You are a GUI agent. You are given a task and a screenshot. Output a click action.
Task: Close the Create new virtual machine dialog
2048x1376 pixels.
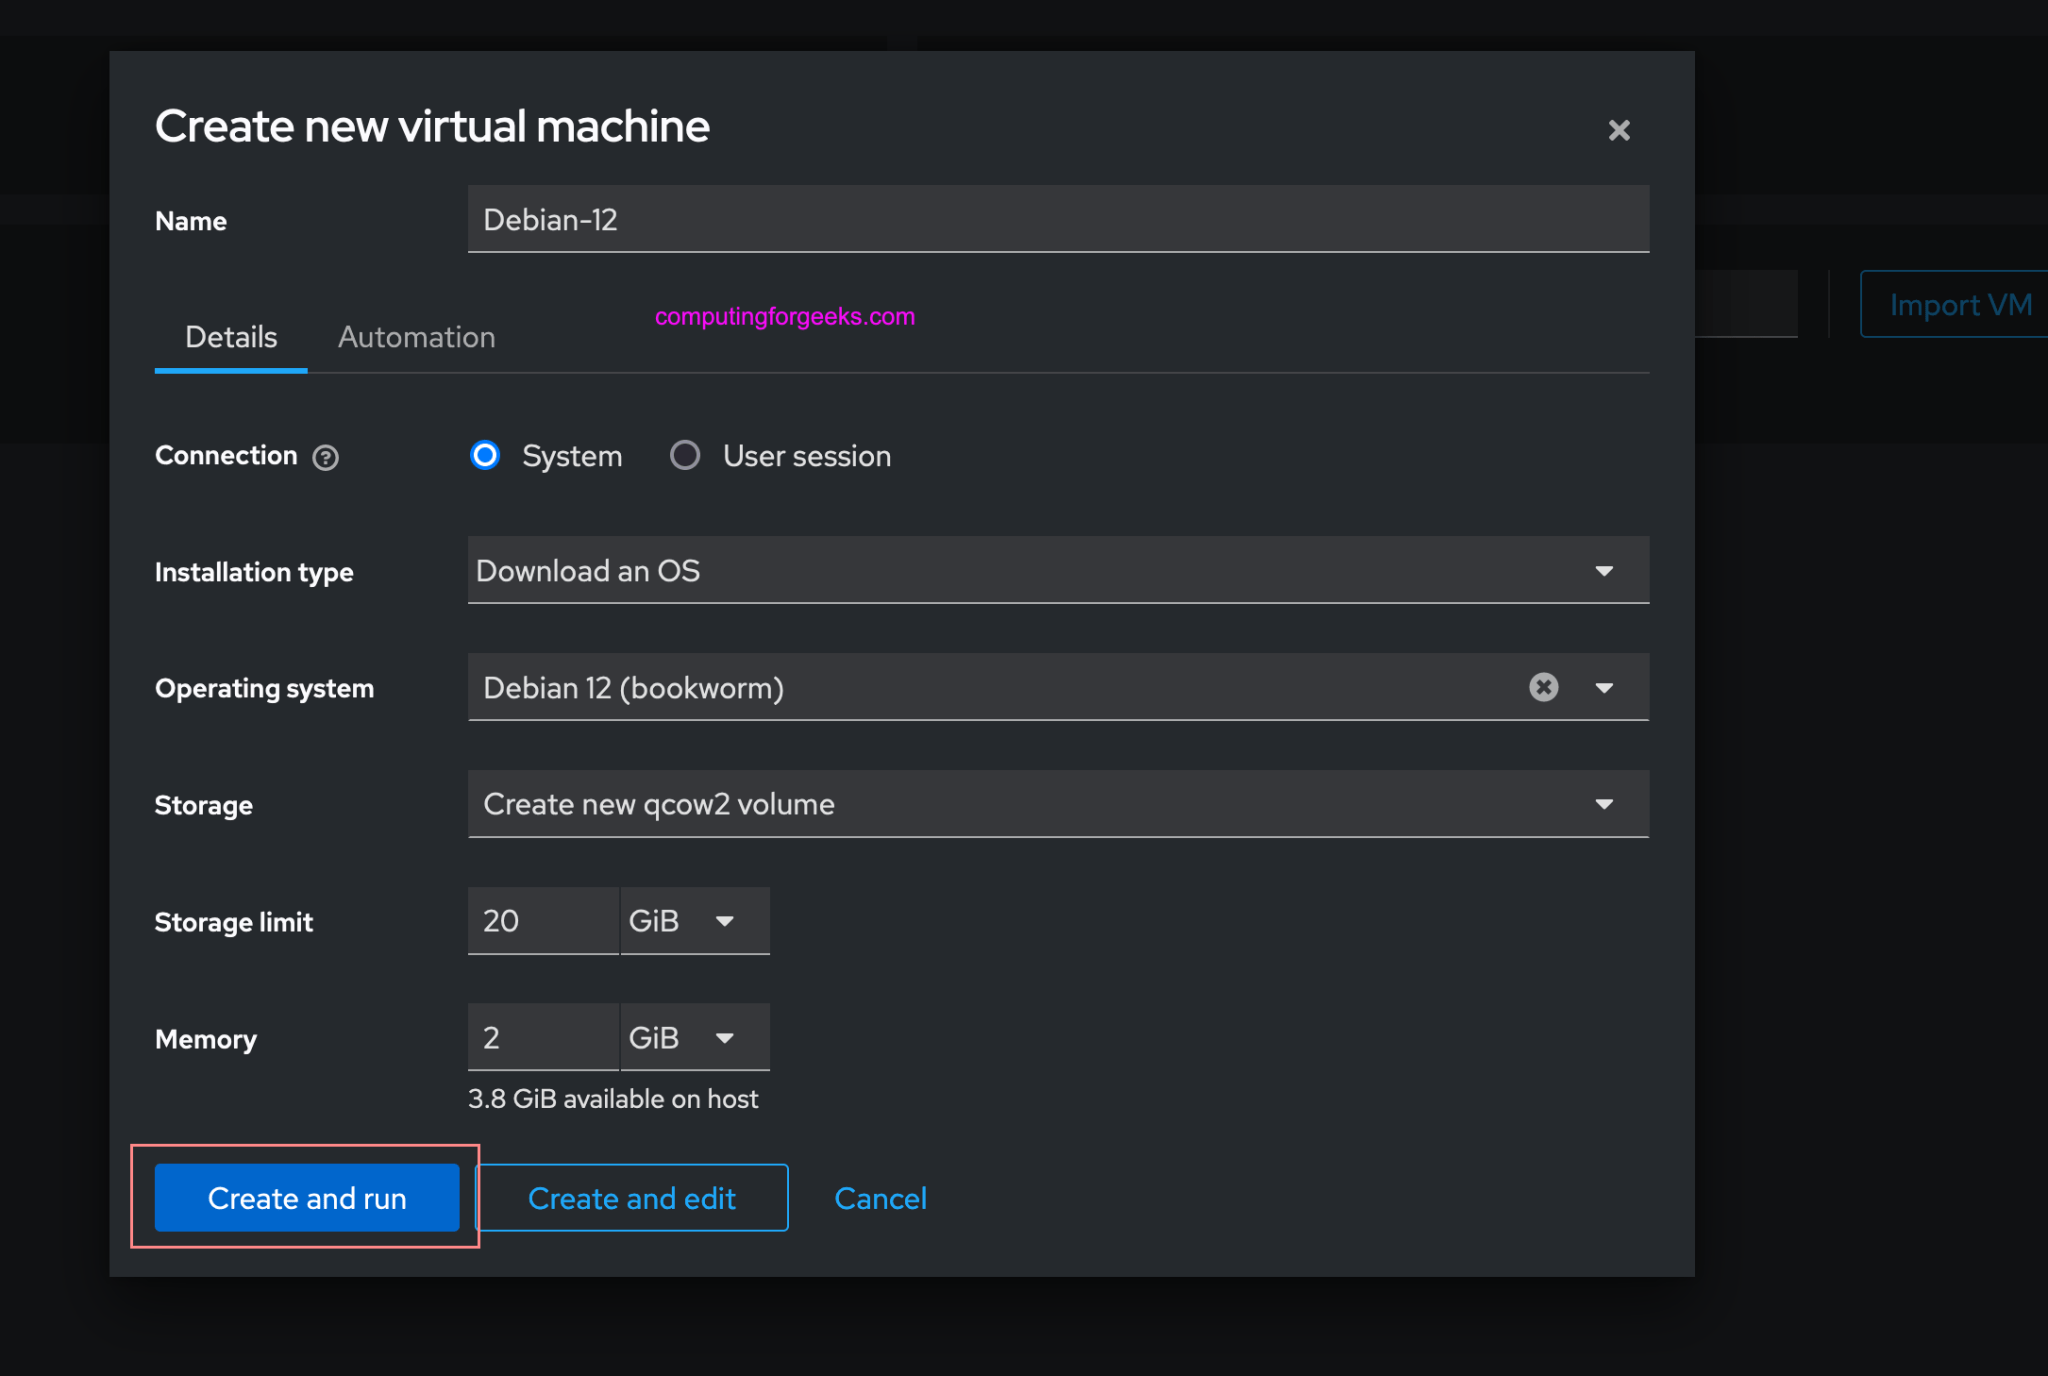click(1618, 130)
